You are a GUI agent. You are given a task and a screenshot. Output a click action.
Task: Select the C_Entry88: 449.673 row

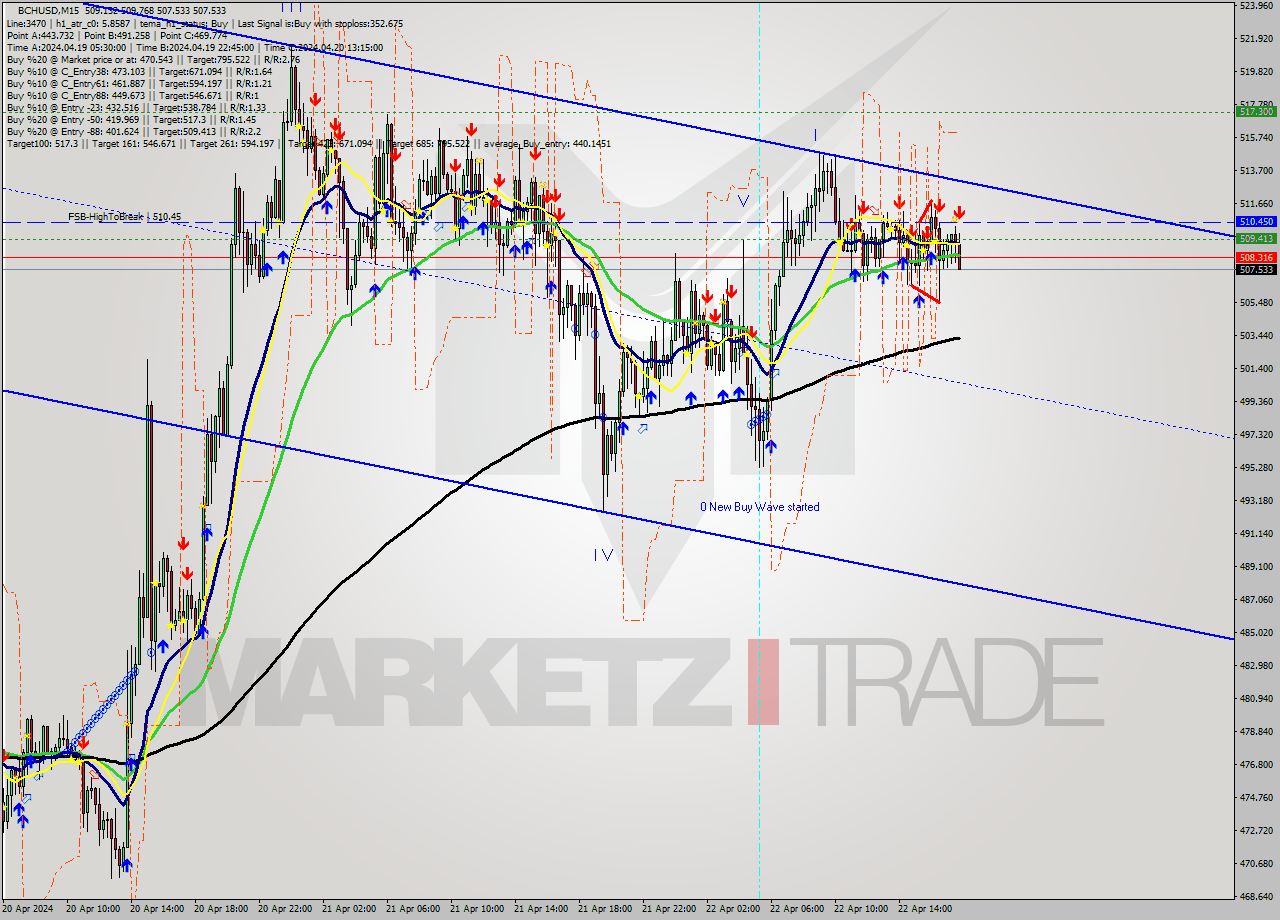pos(132,96)
